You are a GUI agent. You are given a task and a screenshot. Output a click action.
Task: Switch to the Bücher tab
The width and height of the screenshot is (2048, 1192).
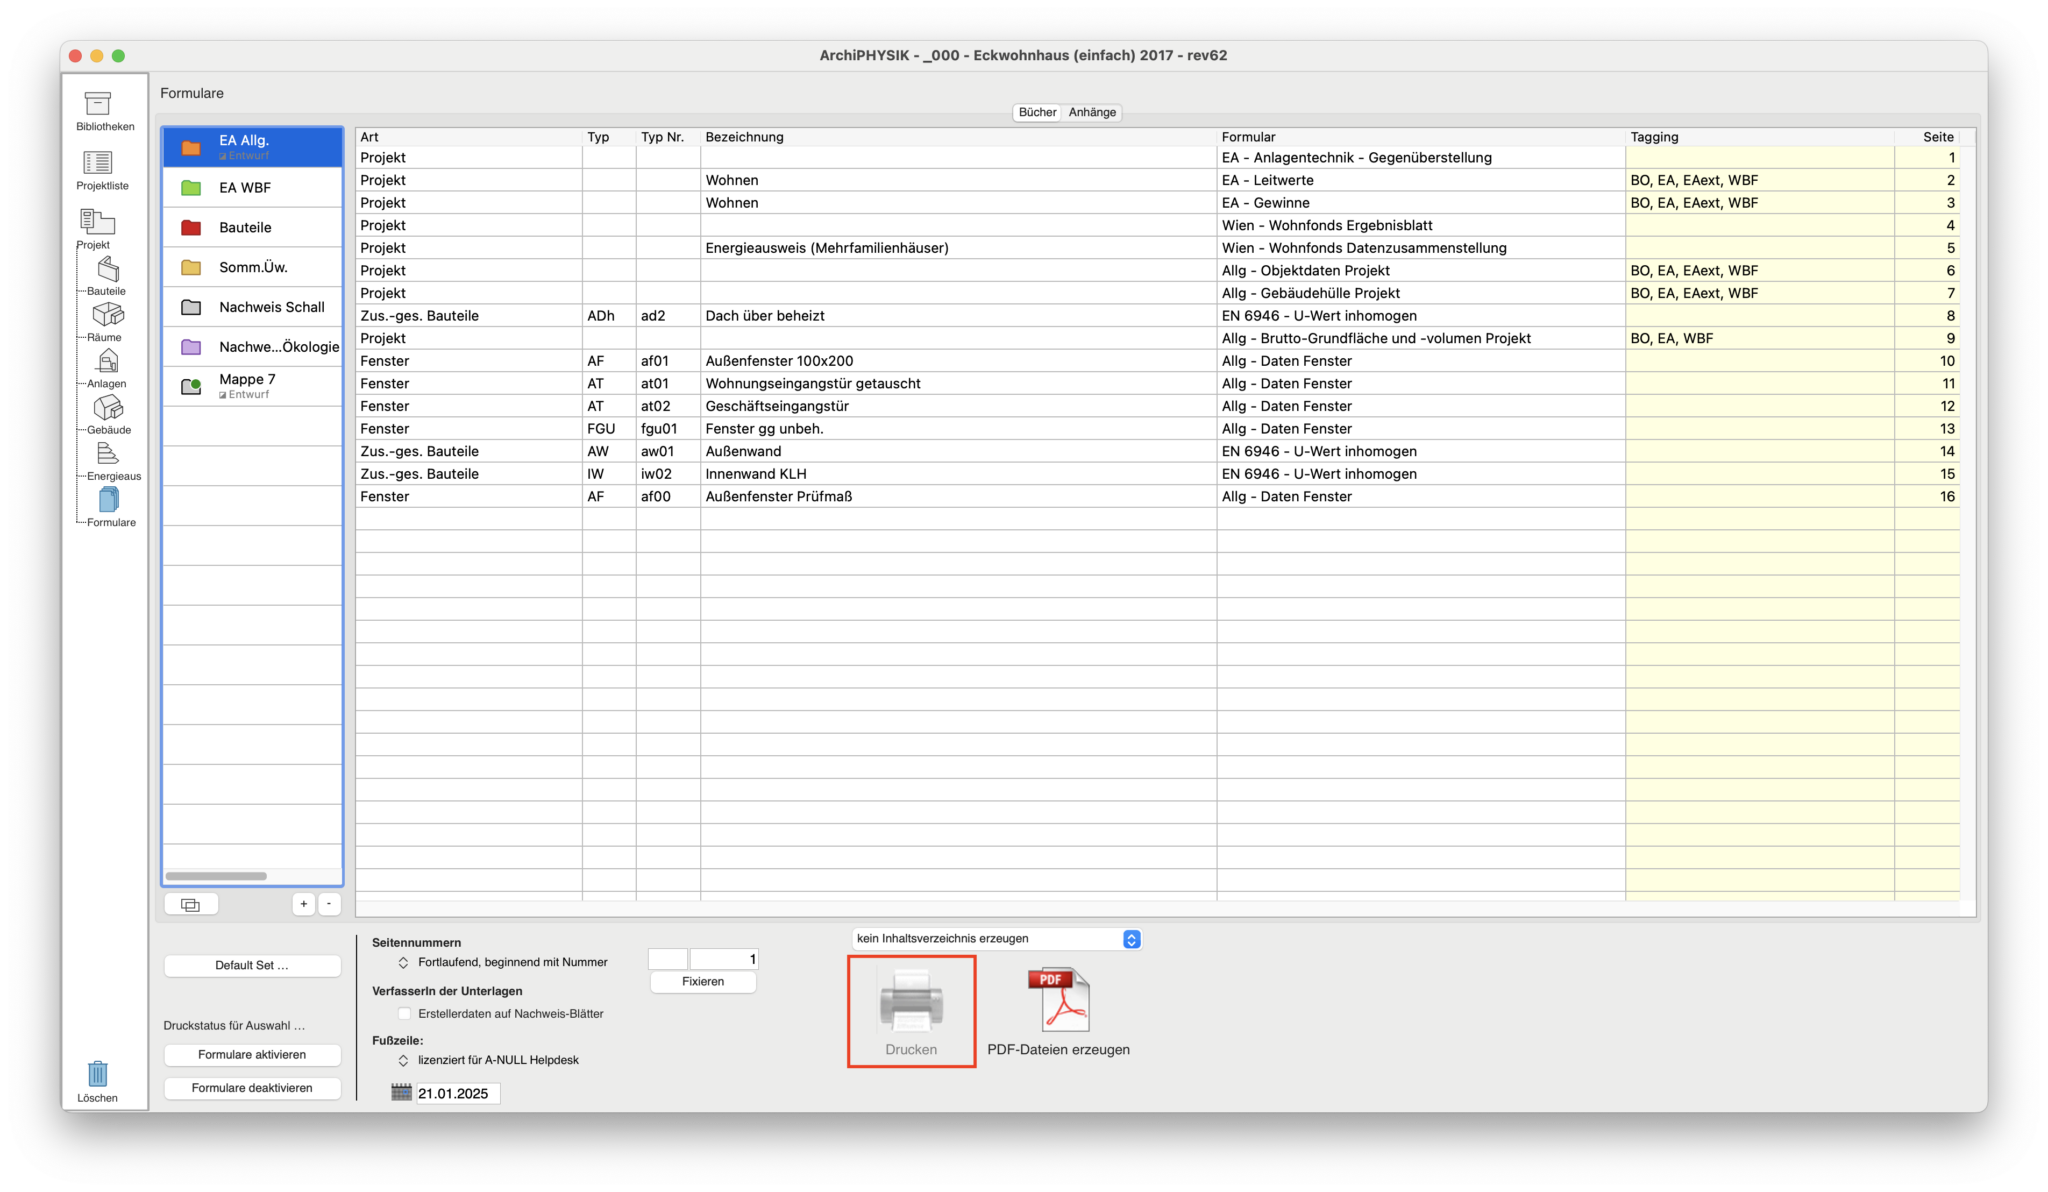pyautogui.click(x=1037, y=112)
